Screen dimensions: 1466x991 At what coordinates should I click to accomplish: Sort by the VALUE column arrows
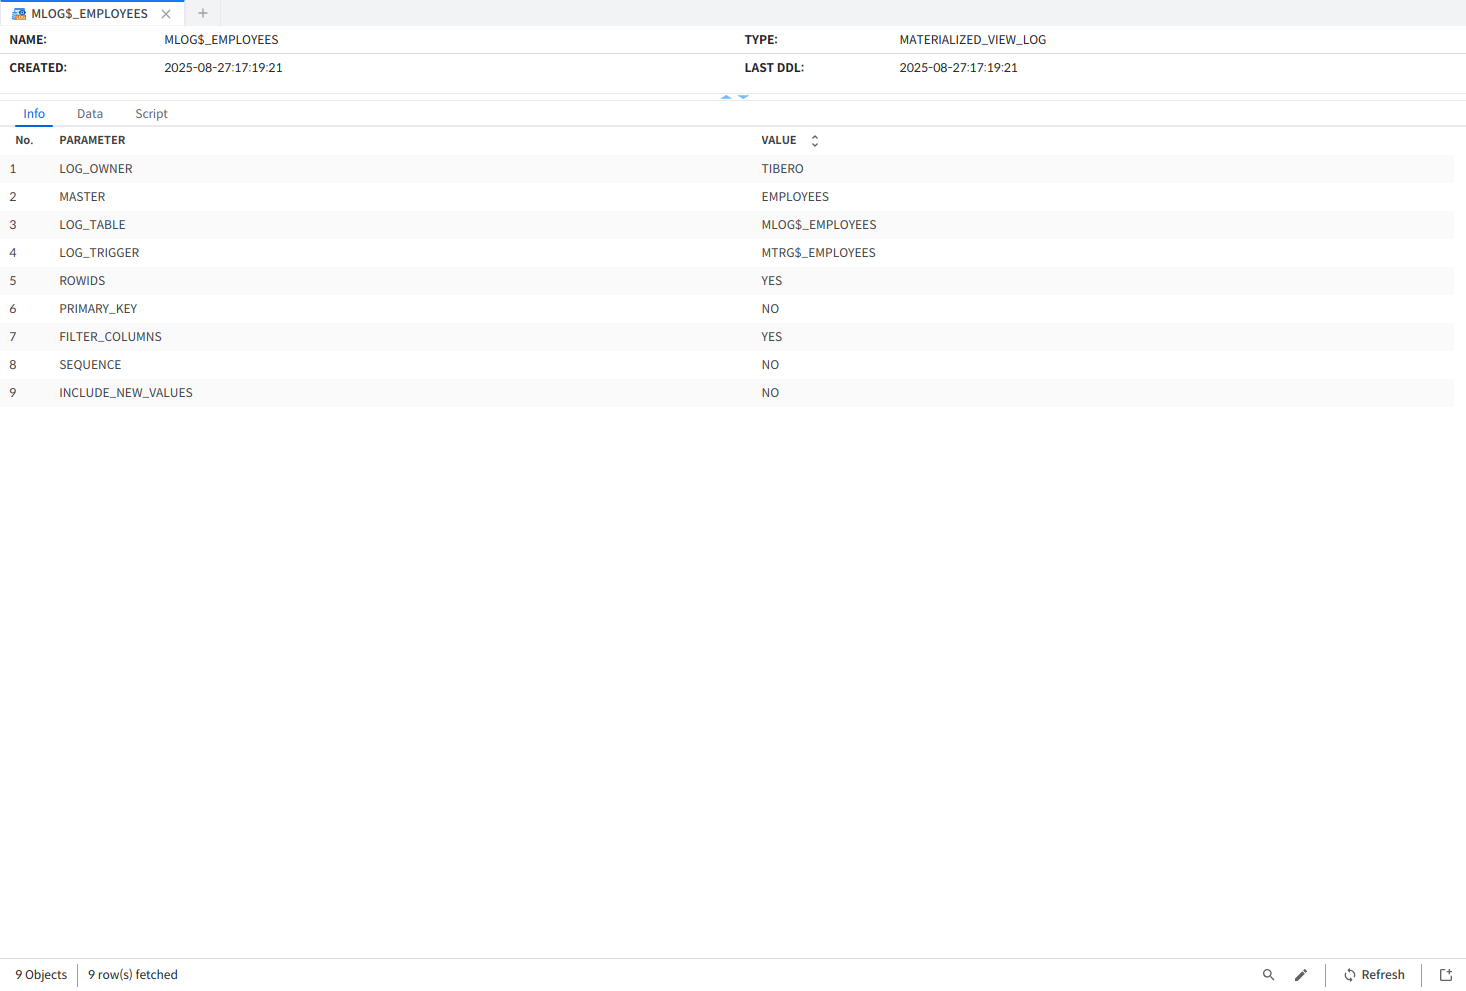(x=814, y=141)
